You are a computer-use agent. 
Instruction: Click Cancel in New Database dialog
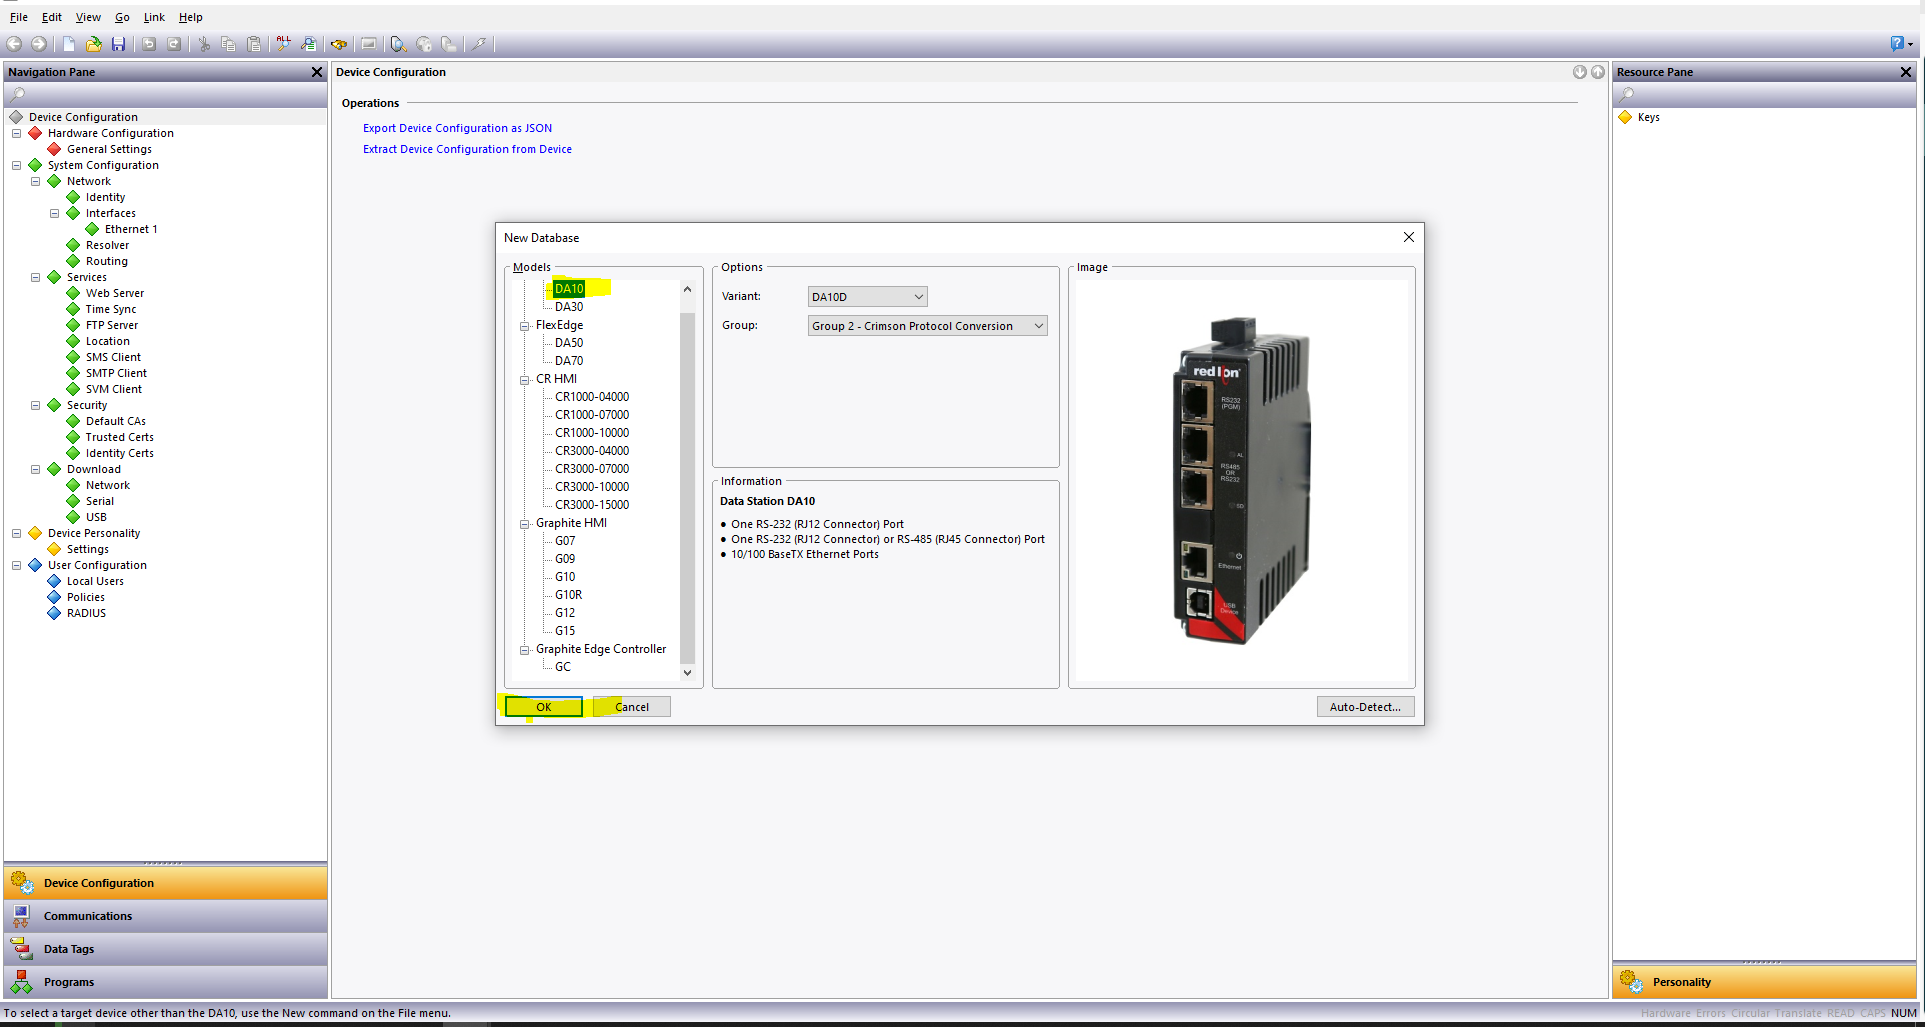click(632, 707)
